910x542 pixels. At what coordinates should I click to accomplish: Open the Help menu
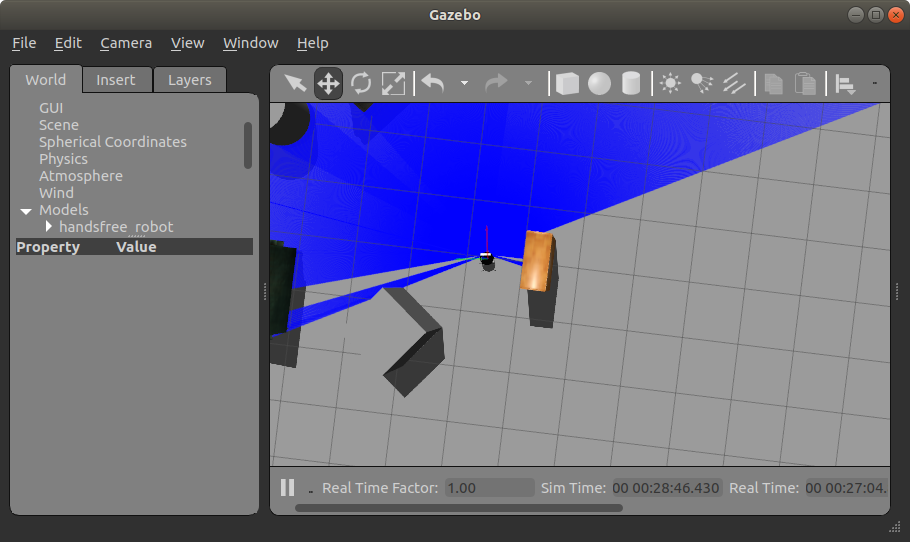[313, 43]
